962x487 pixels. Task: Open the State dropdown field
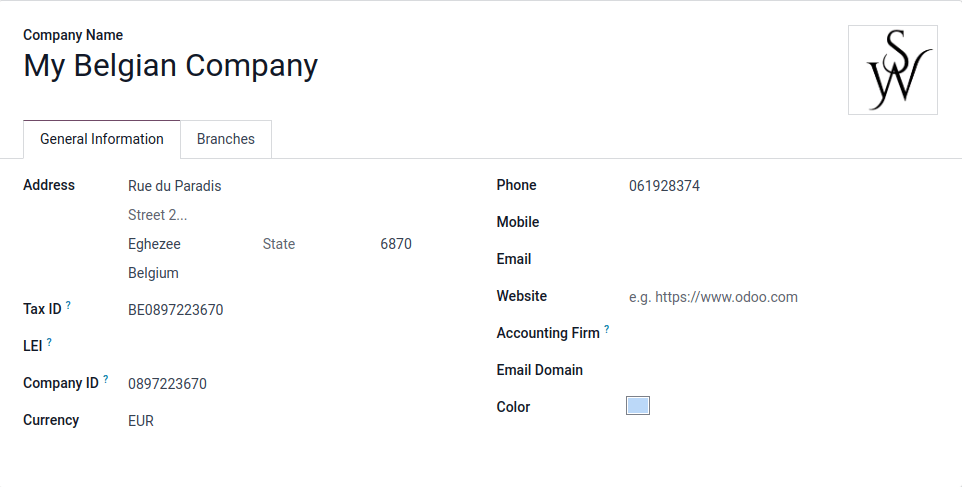pos(310,244)
